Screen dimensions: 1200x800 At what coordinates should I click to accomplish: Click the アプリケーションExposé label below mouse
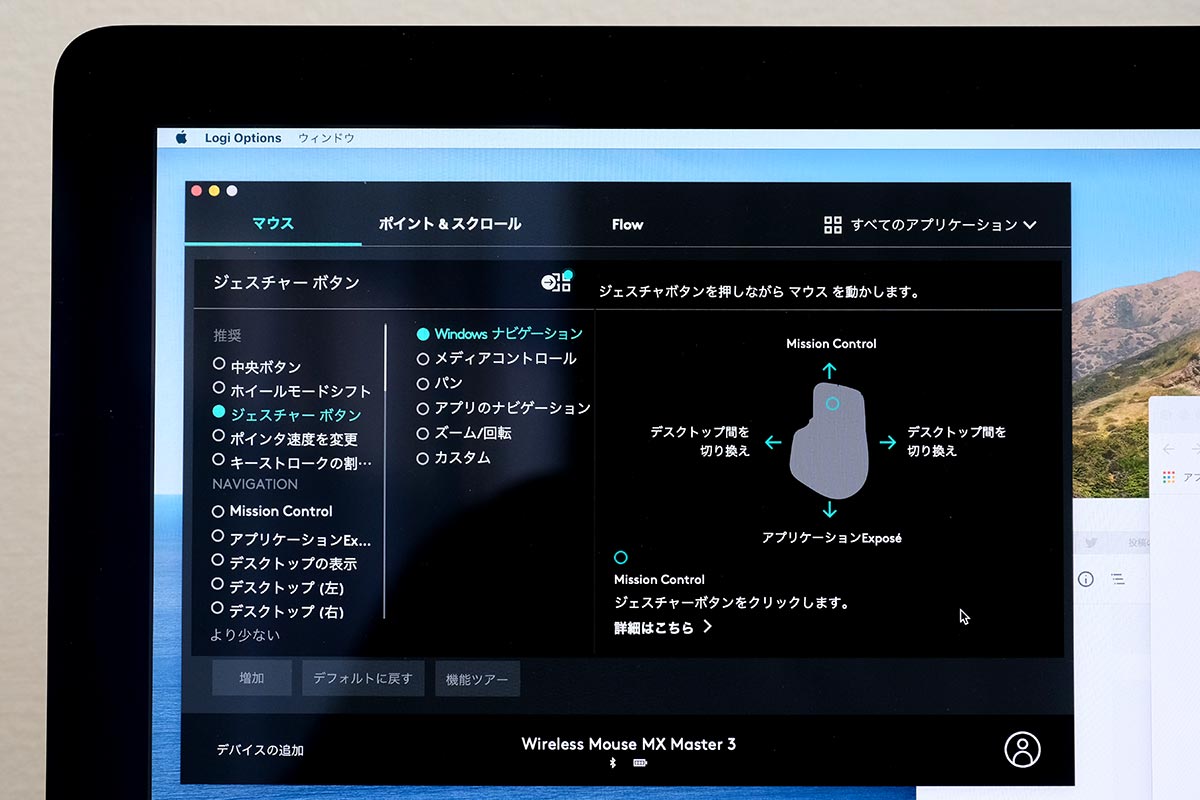pos(831,538)
